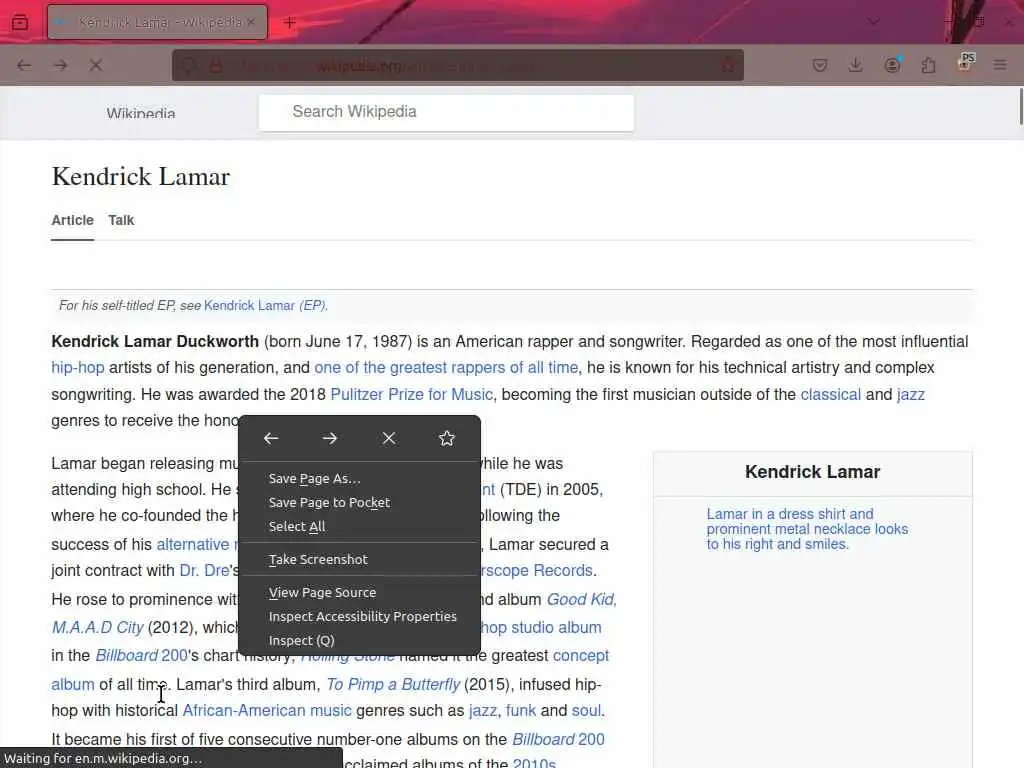Close the Kendrick Lamar Wikipedia tab
1024x768 pixels.
pyautogui.click(x=251, y=22)
